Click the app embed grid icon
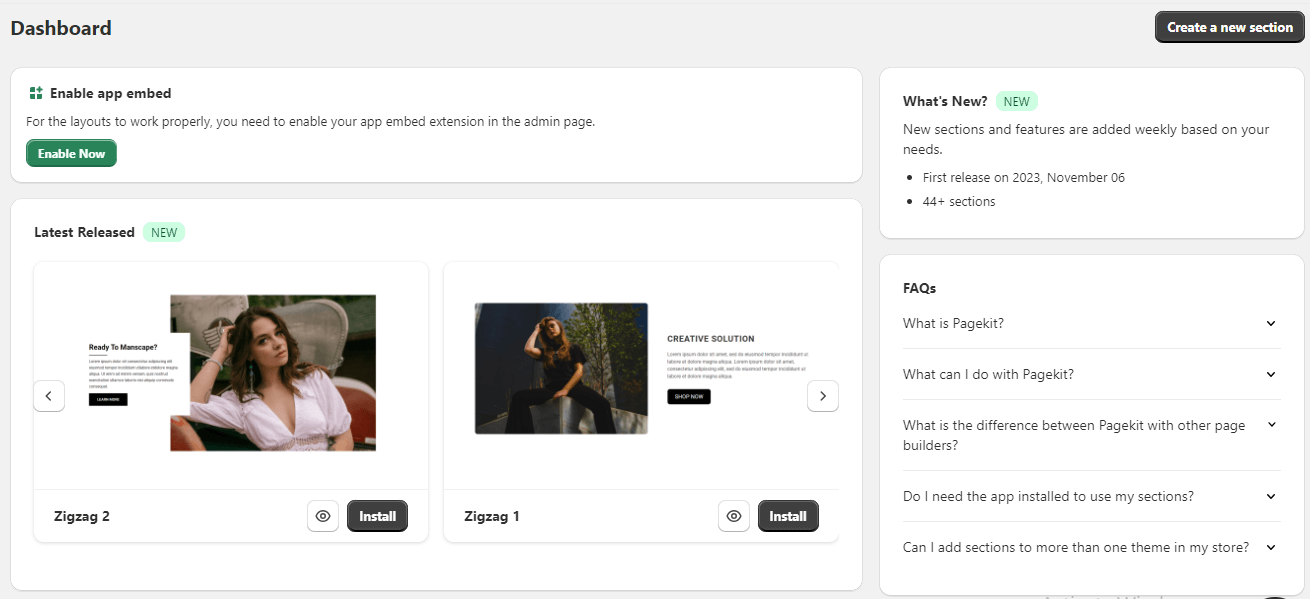The height and width of the screenshot is (599, 1310). 36,93
